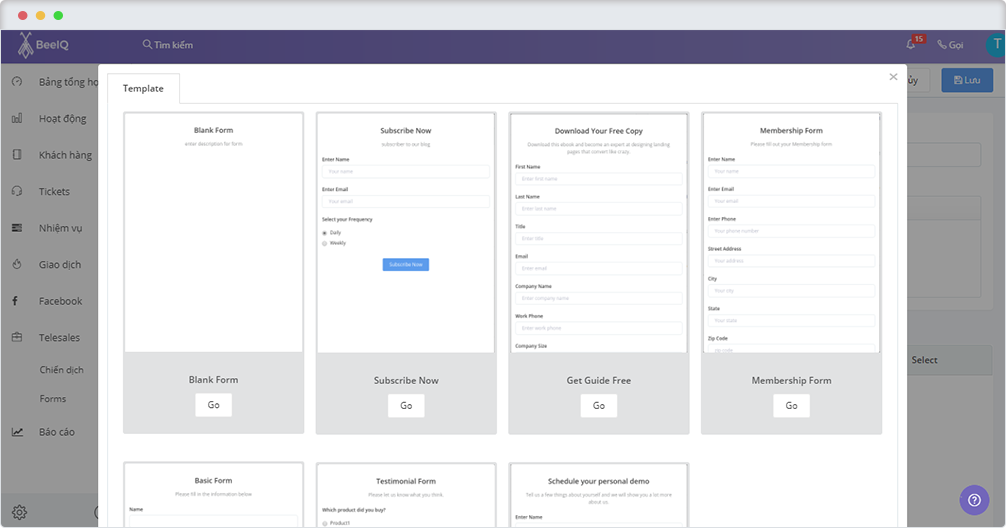Click the settings gear icon in sidebar
1006x528 pixels.
[19, 512]
